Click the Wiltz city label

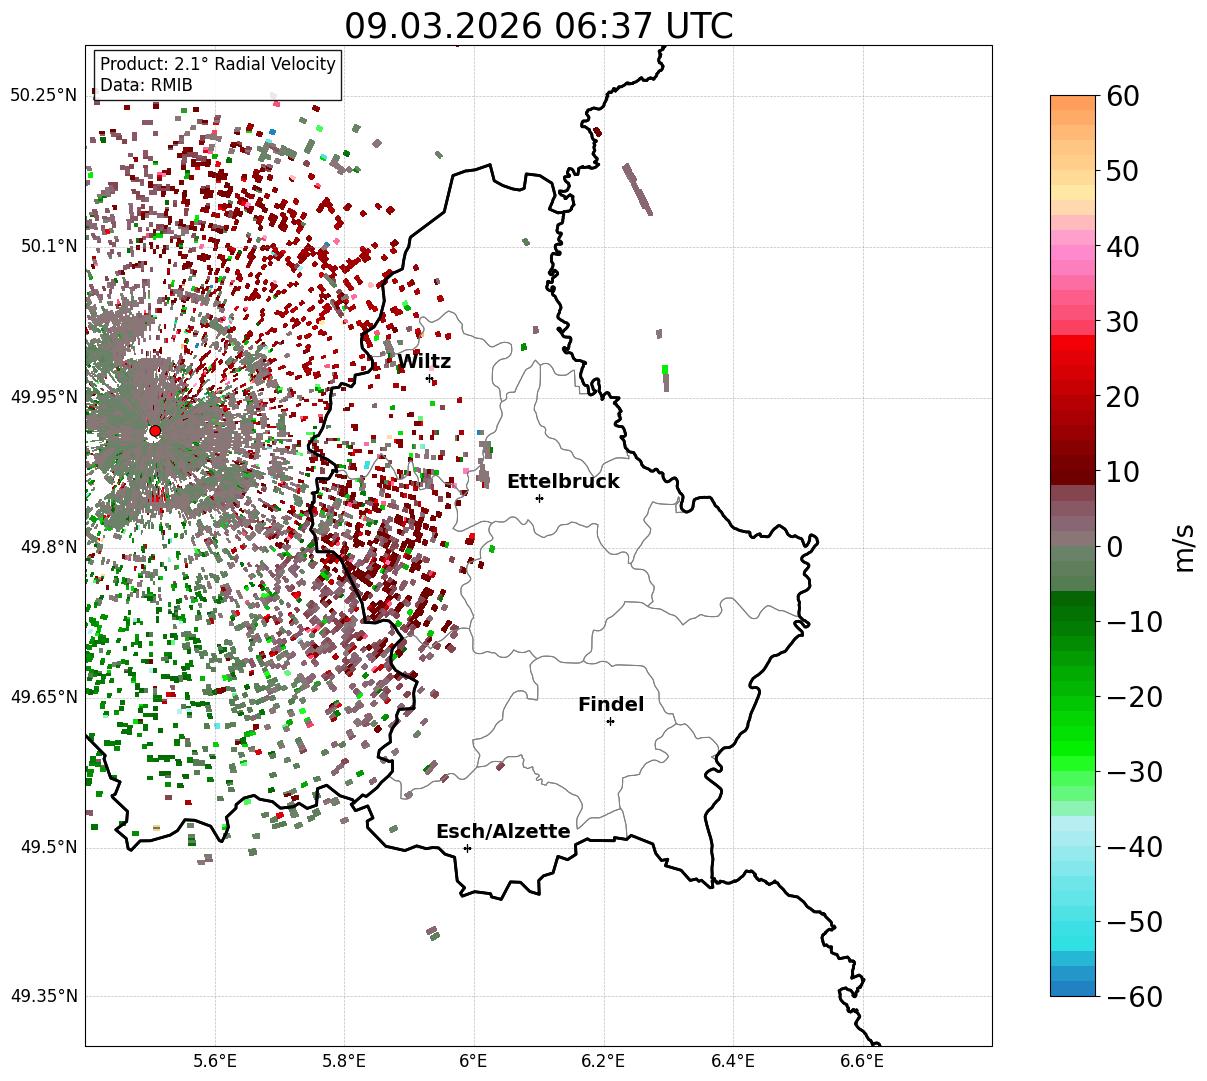coord(424,361)
